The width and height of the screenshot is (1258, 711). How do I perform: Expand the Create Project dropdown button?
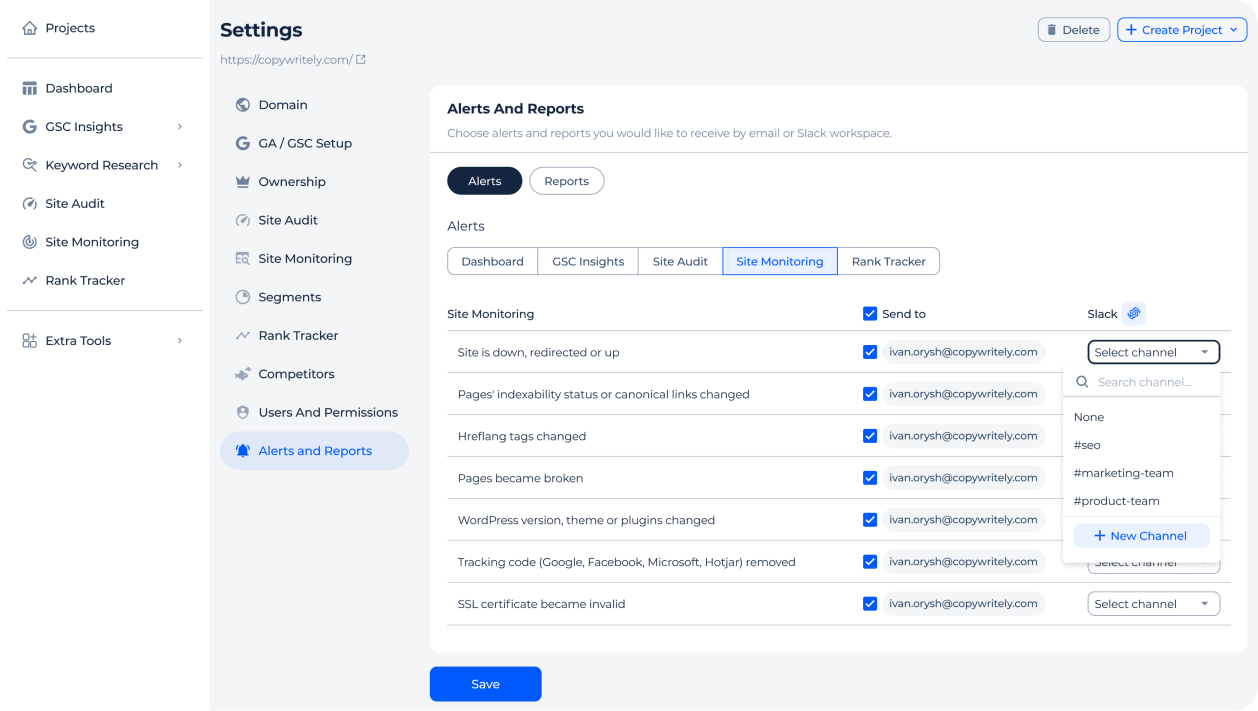[x=1181, y=30]
